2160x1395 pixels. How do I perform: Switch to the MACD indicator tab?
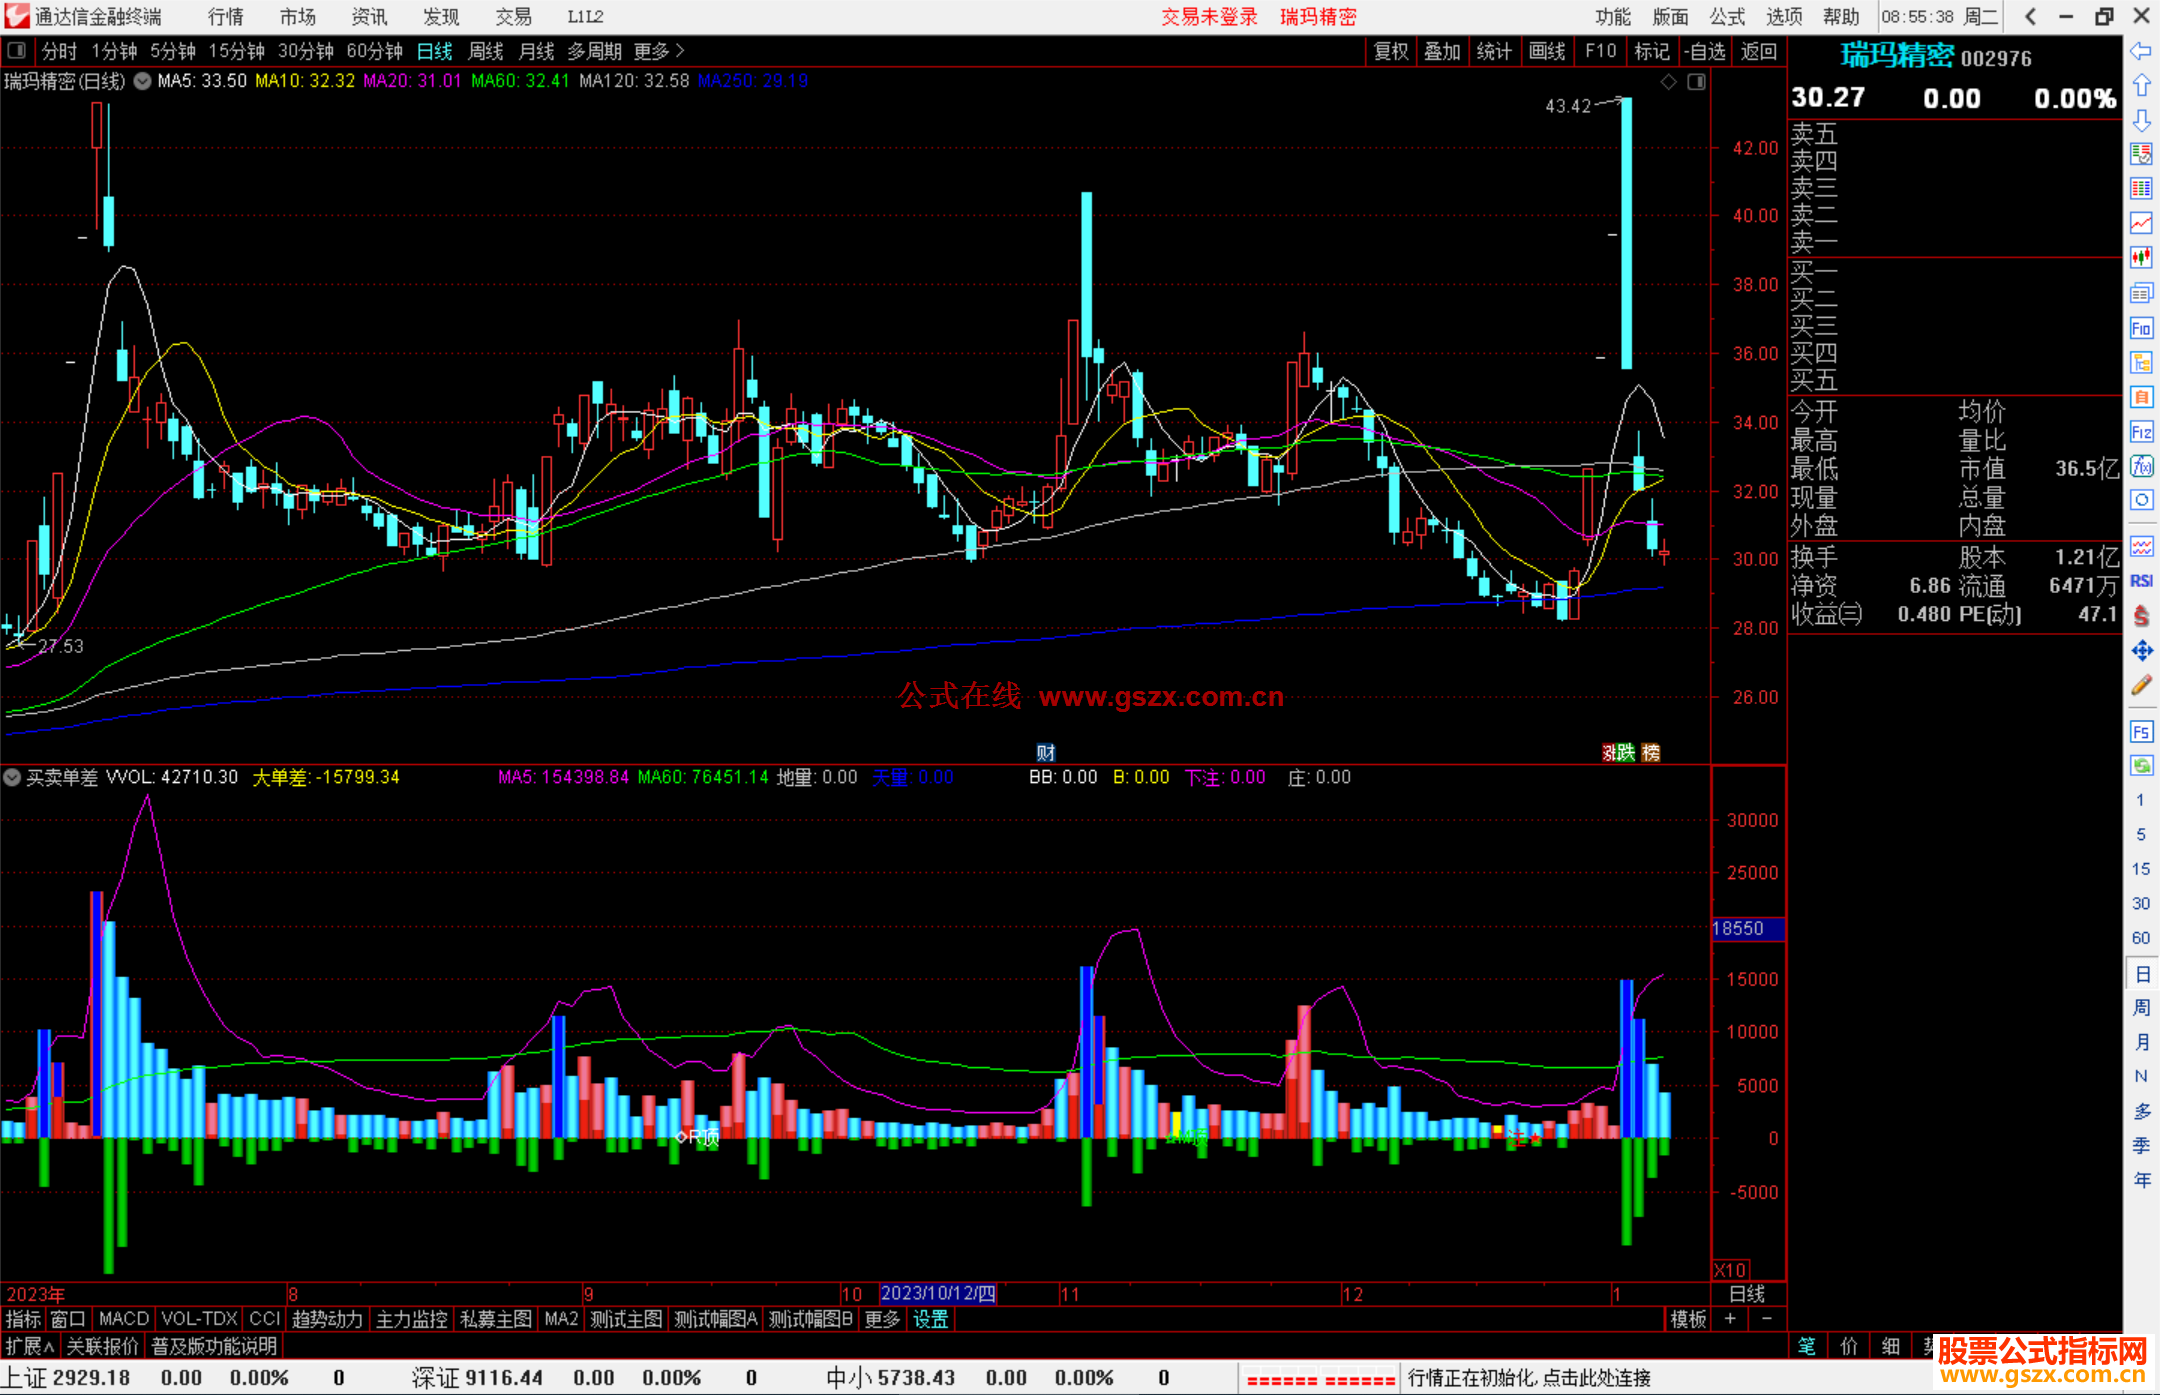(123, 1319)
